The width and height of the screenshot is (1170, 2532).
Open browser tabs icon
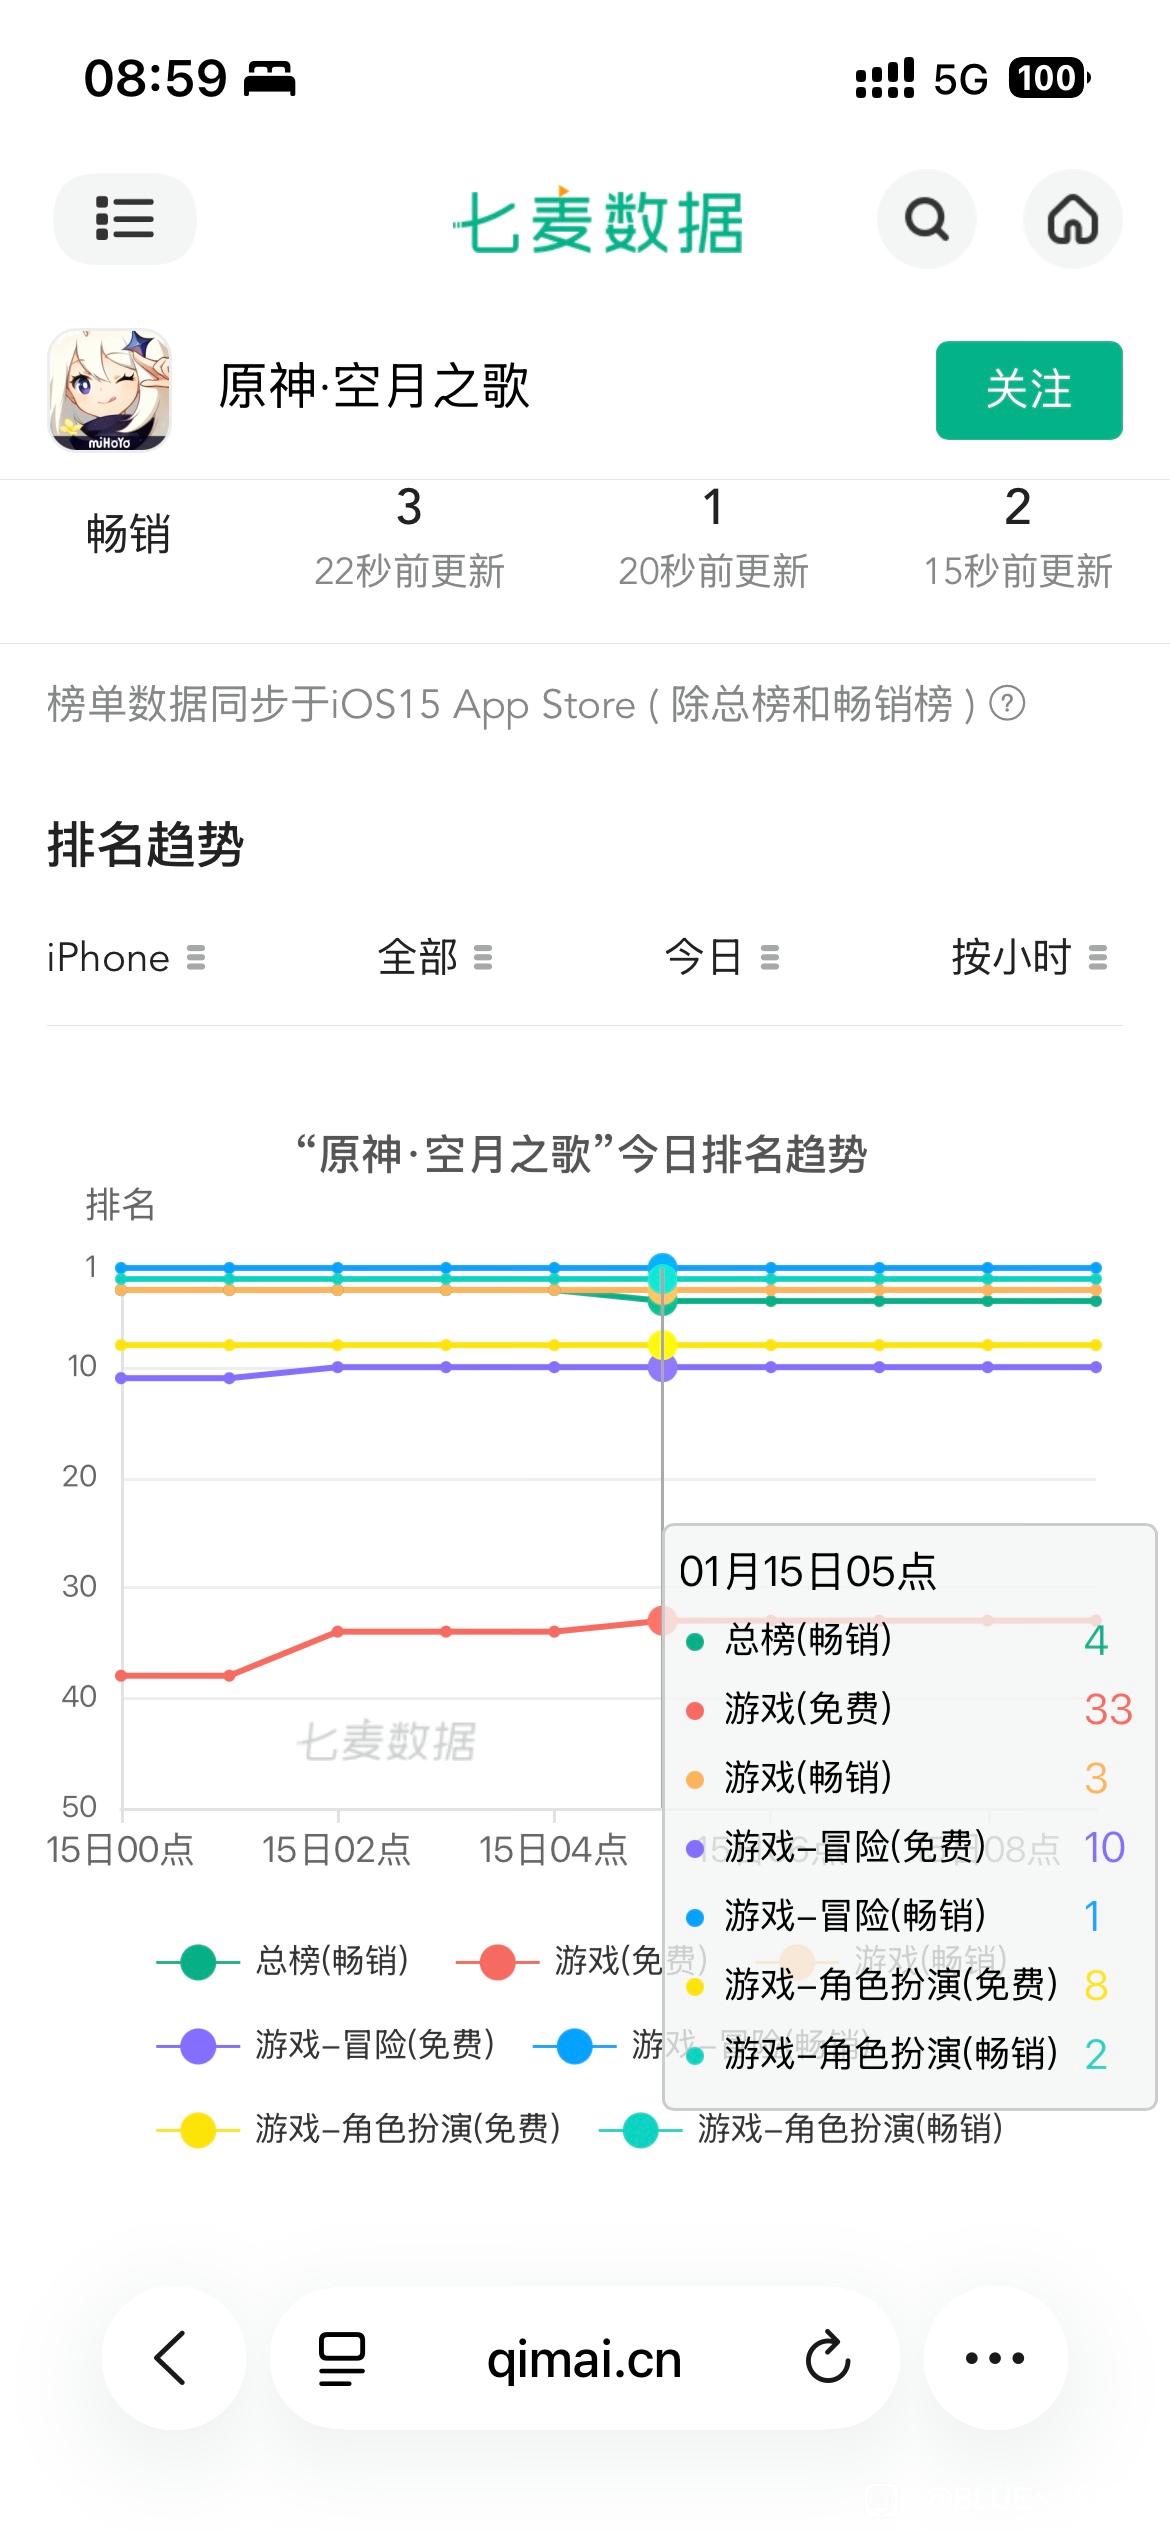click(341, 2358)
